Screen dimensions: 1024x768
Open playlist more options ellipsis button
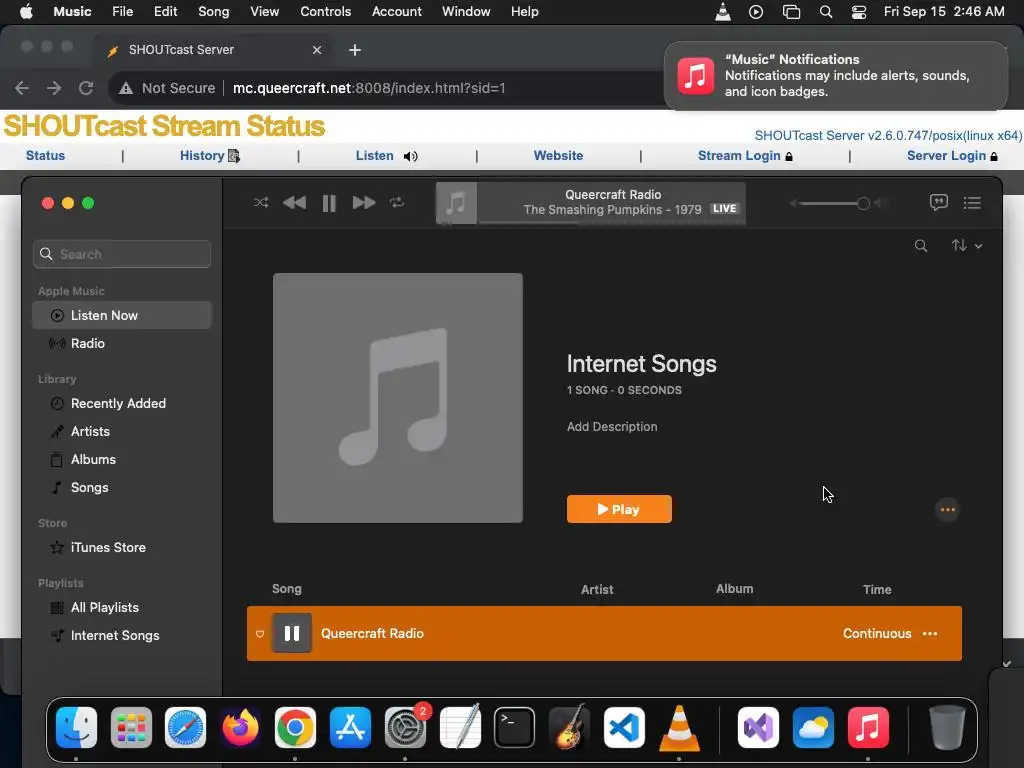pos(948,509)
